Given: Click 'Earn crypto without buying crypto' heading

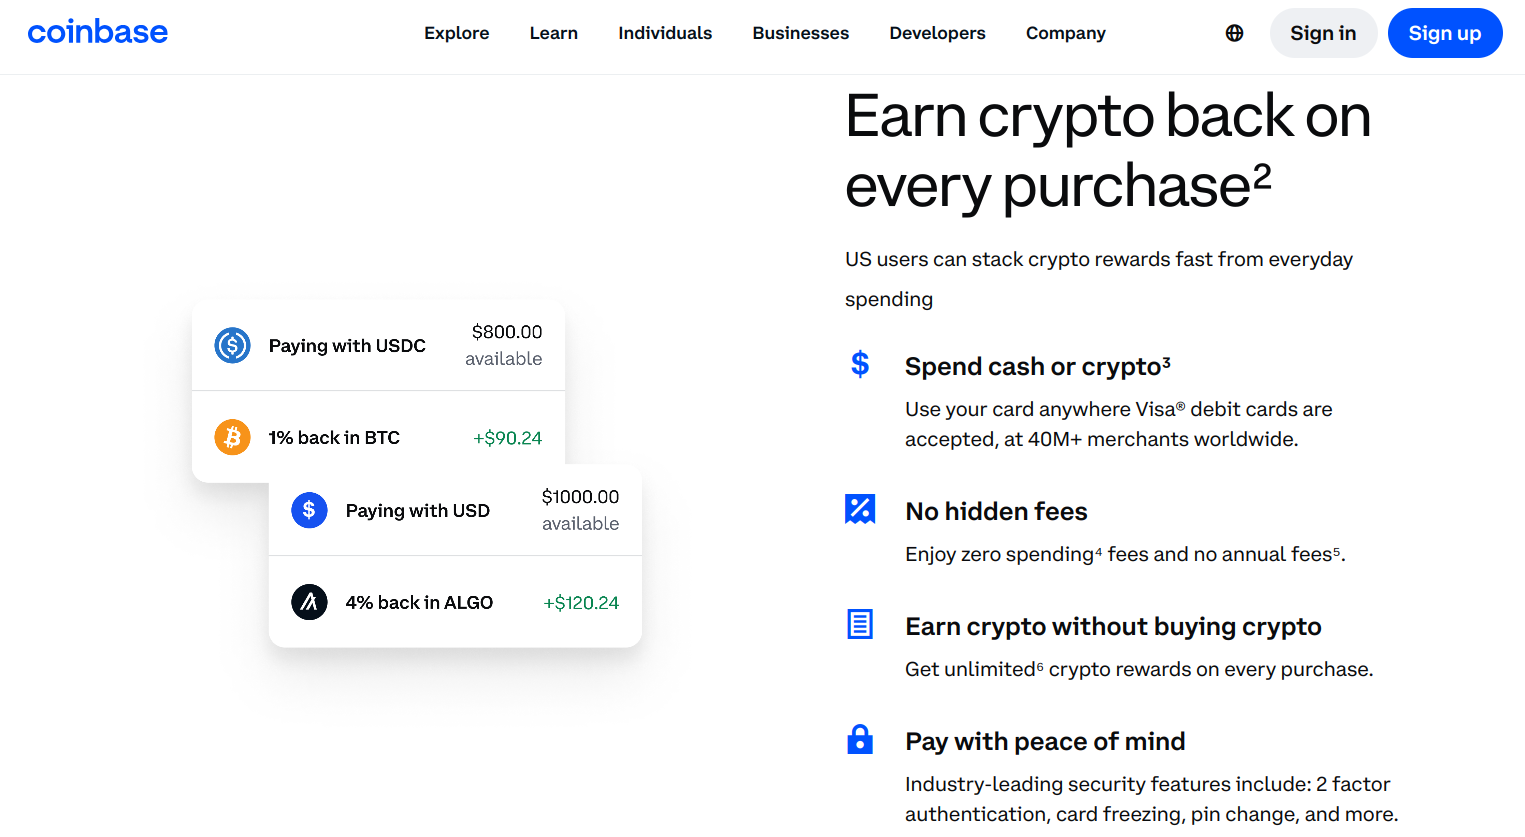Looking at the screenshot, I should coord(1113,627).
